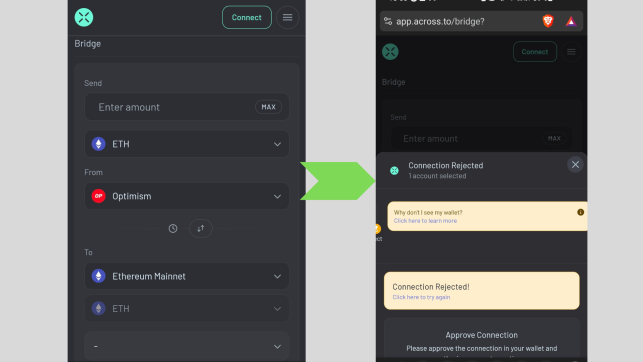This screenshot has width=643, height=362.
Task: Click the left Connect wallet button
Action: pyautogui.click(x=246, y=17)
